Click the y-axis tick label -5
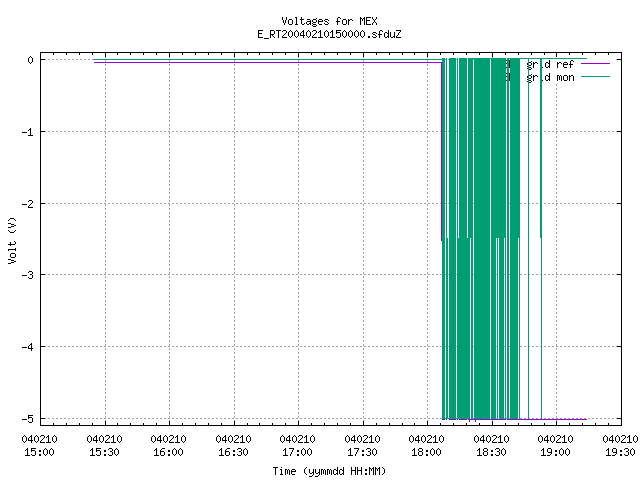 [27, 419]
